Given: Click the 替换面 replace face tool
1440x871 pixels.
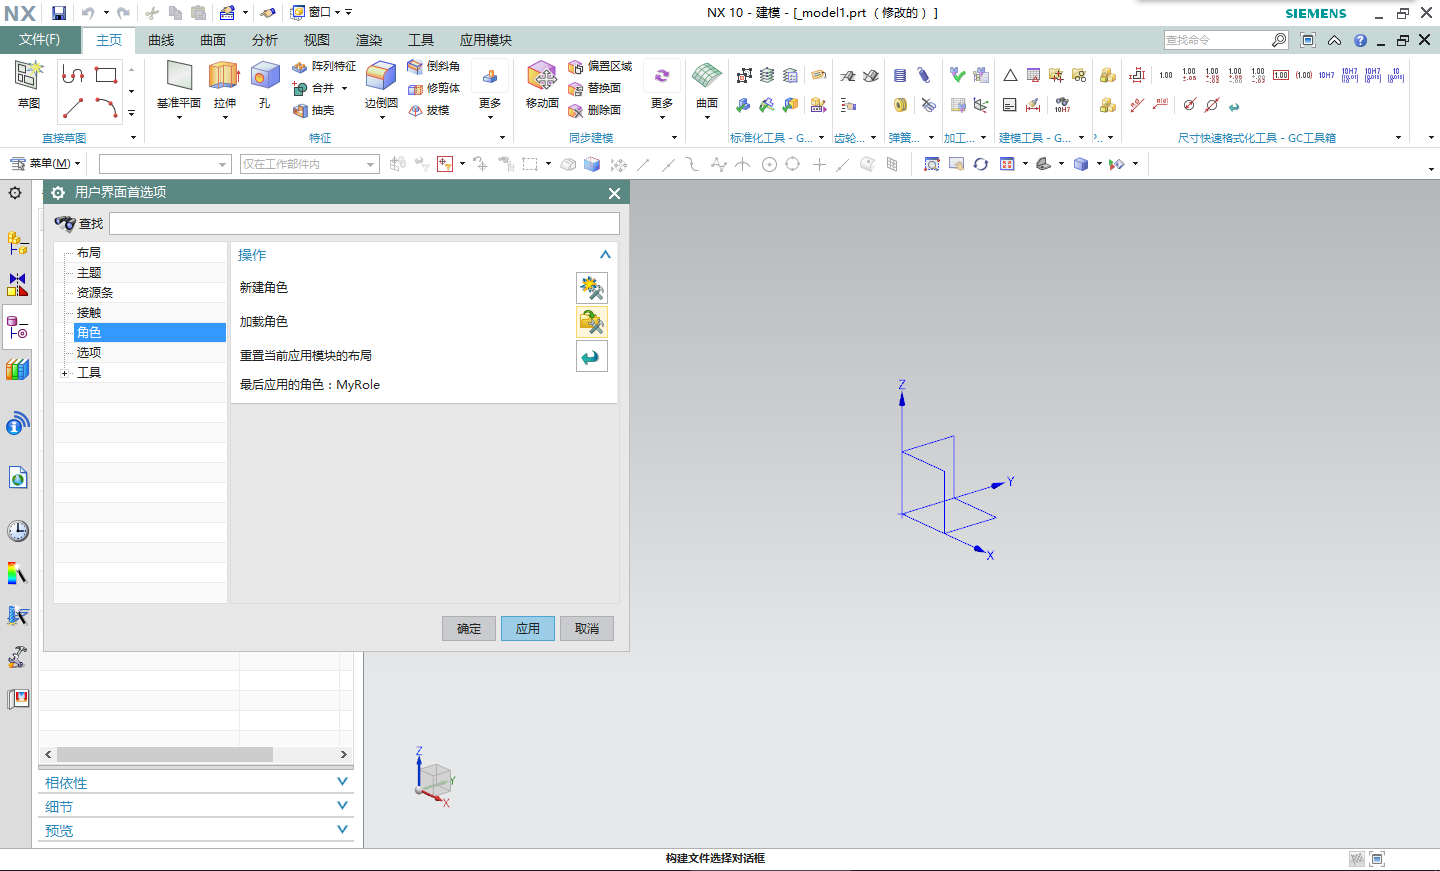Looking at the screenshot, I should pos(595,88).
